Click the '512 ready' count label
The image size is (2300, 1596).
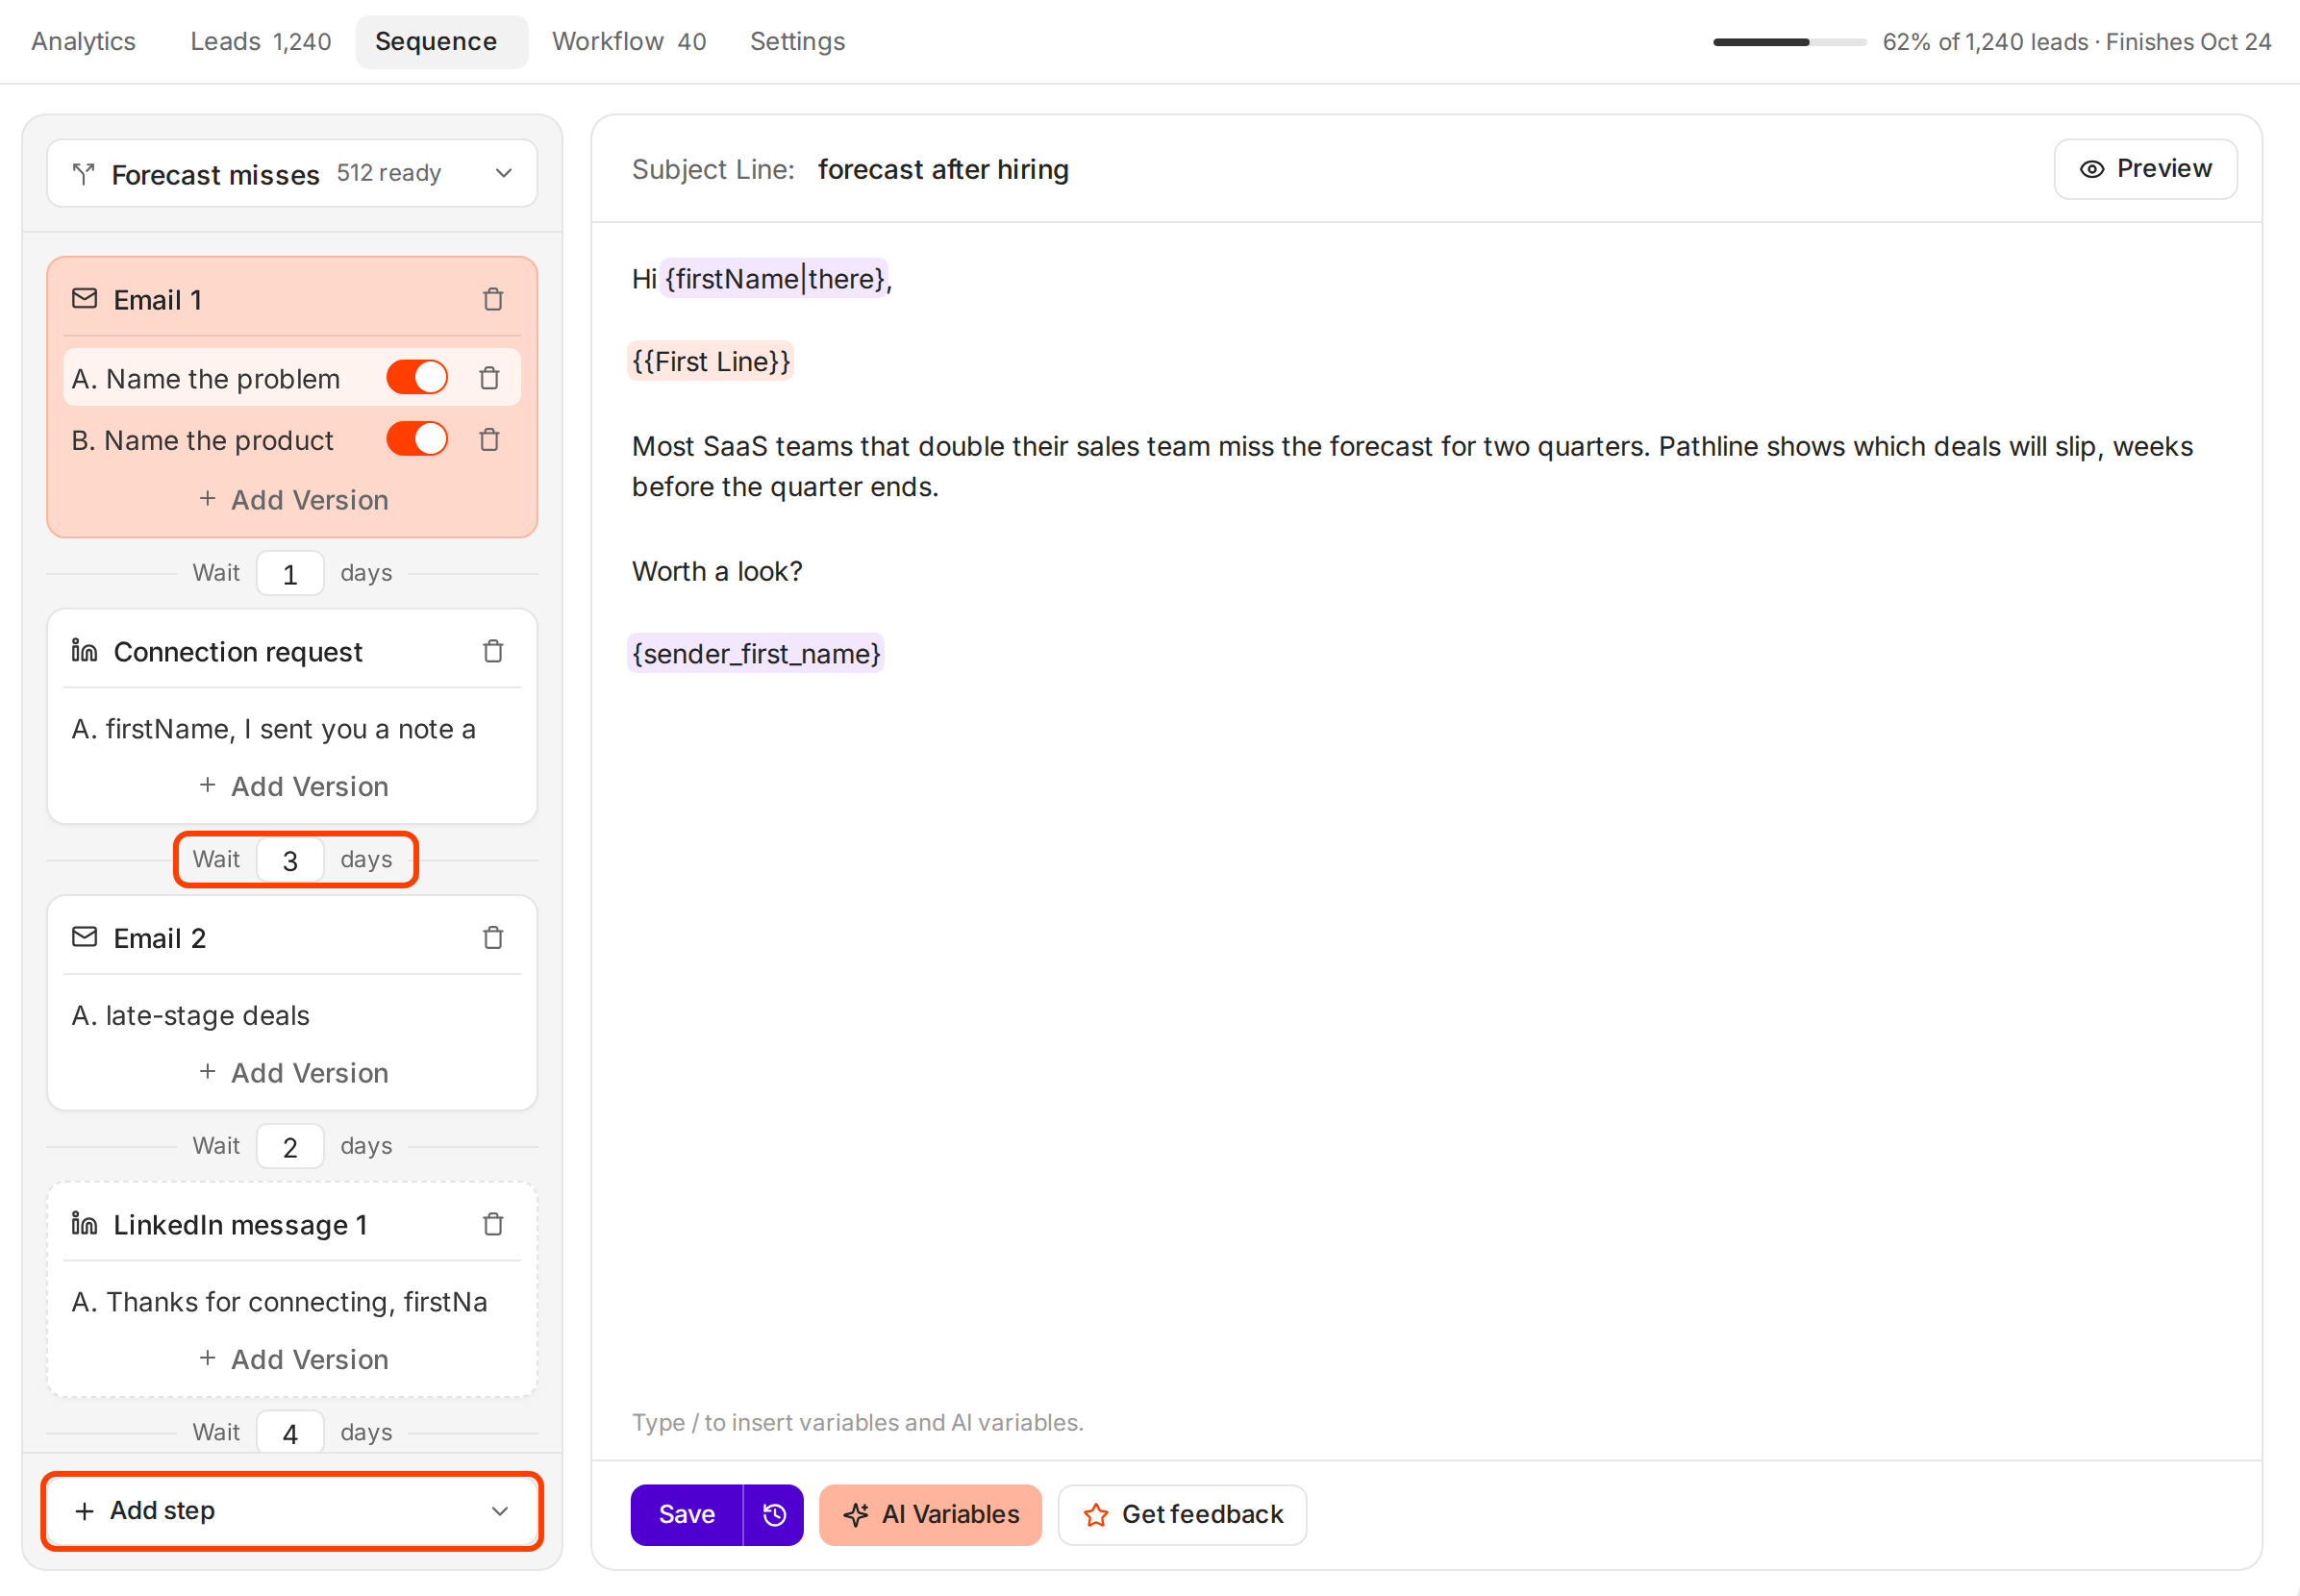tap(388, 173)
